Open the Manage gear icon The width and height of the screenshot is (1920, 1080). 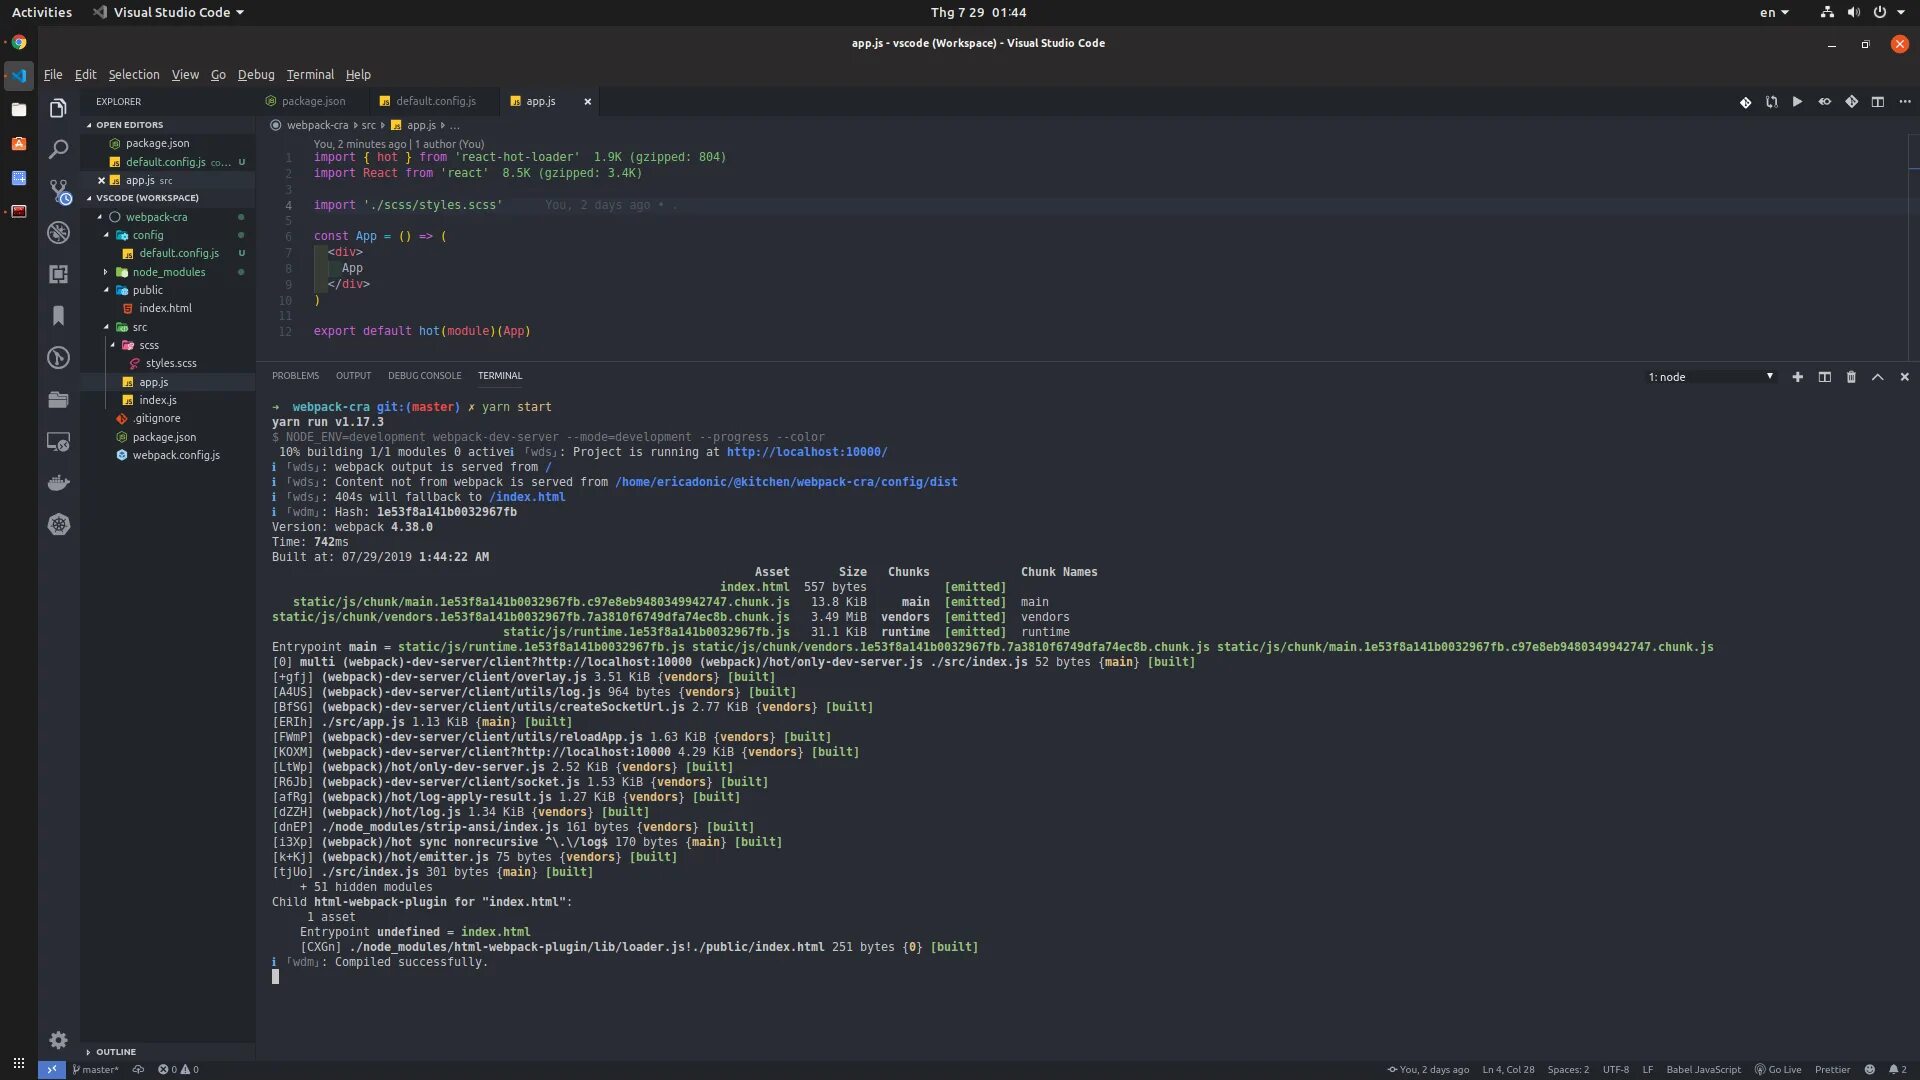[x=58, y=1040]
